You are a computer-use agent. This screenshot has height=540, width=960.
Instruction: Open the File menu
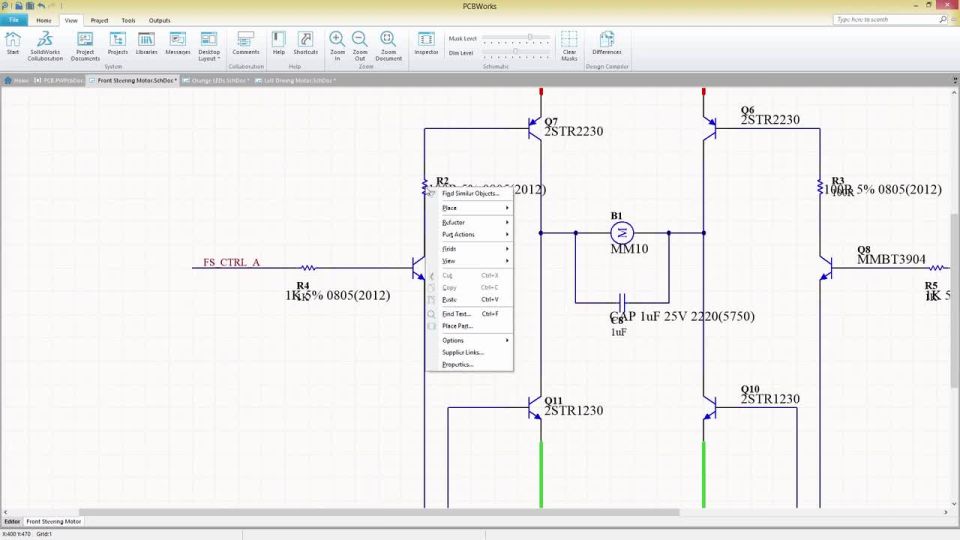coord(13,20)
